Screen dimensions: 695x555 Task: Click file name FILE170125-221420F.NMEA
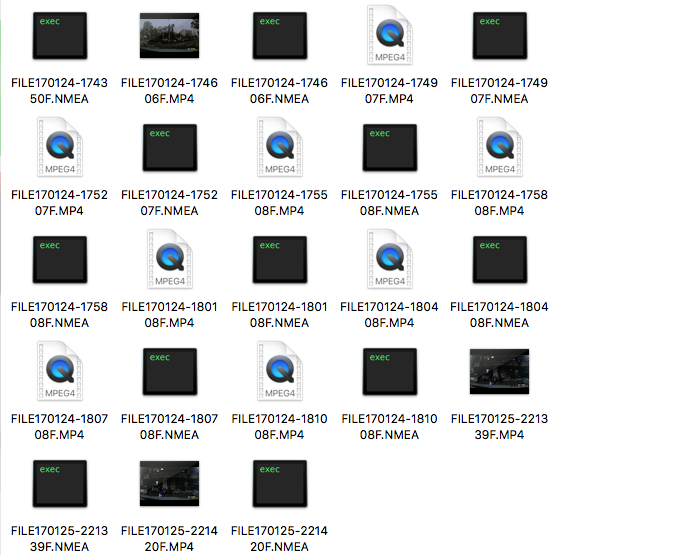click(x=279, y=539)
